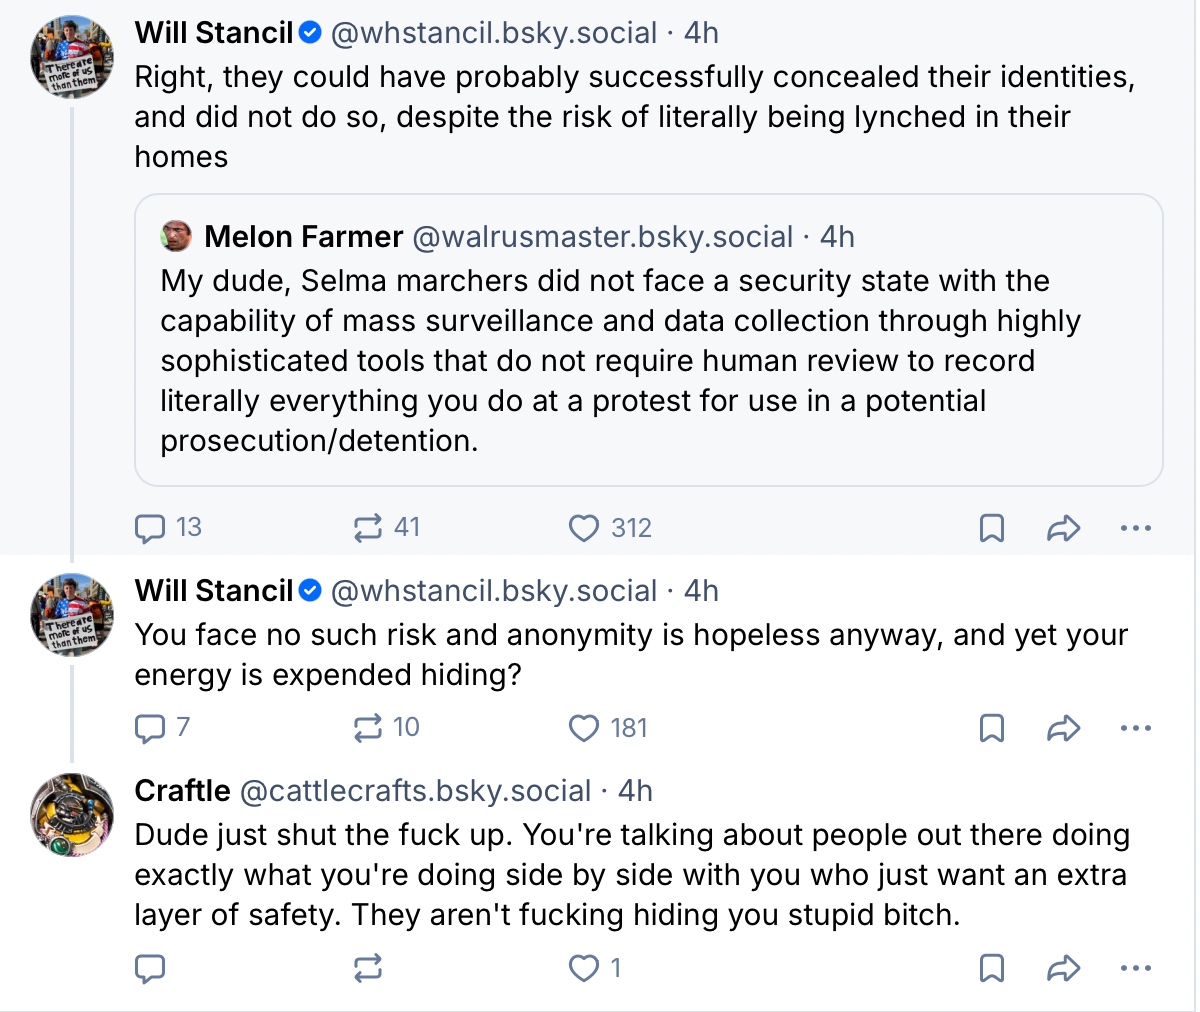Reply to Craftle's post

click(150, 968)
